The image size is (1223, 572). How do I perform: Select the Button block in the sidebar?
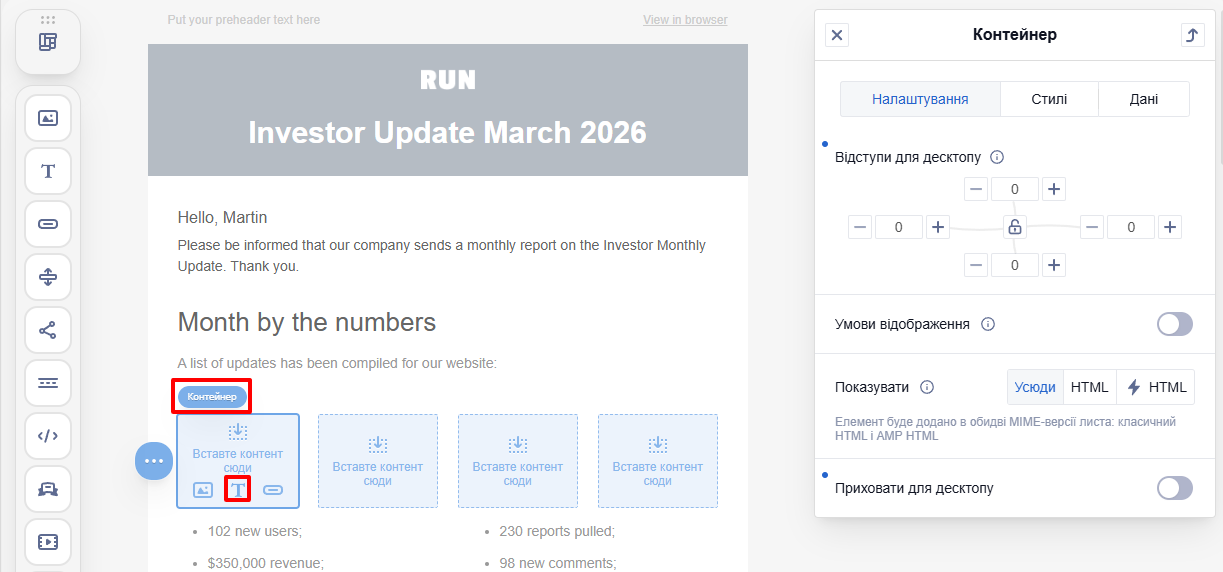pos(48,224)
